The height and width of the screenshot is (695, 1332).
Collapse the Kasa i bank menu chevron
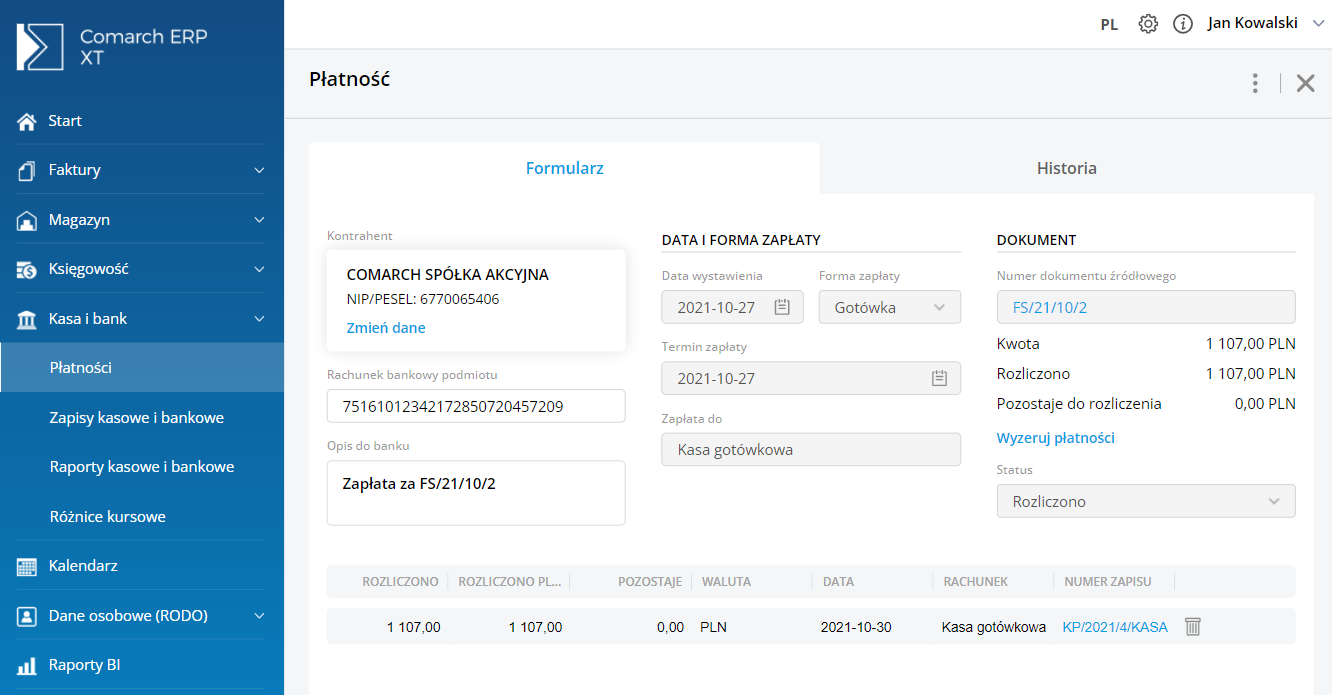259,319
